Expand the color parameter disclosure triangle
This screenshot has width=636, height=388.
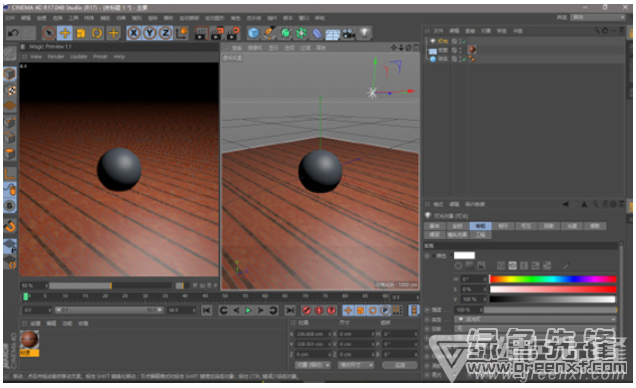[x=434, y=256]
